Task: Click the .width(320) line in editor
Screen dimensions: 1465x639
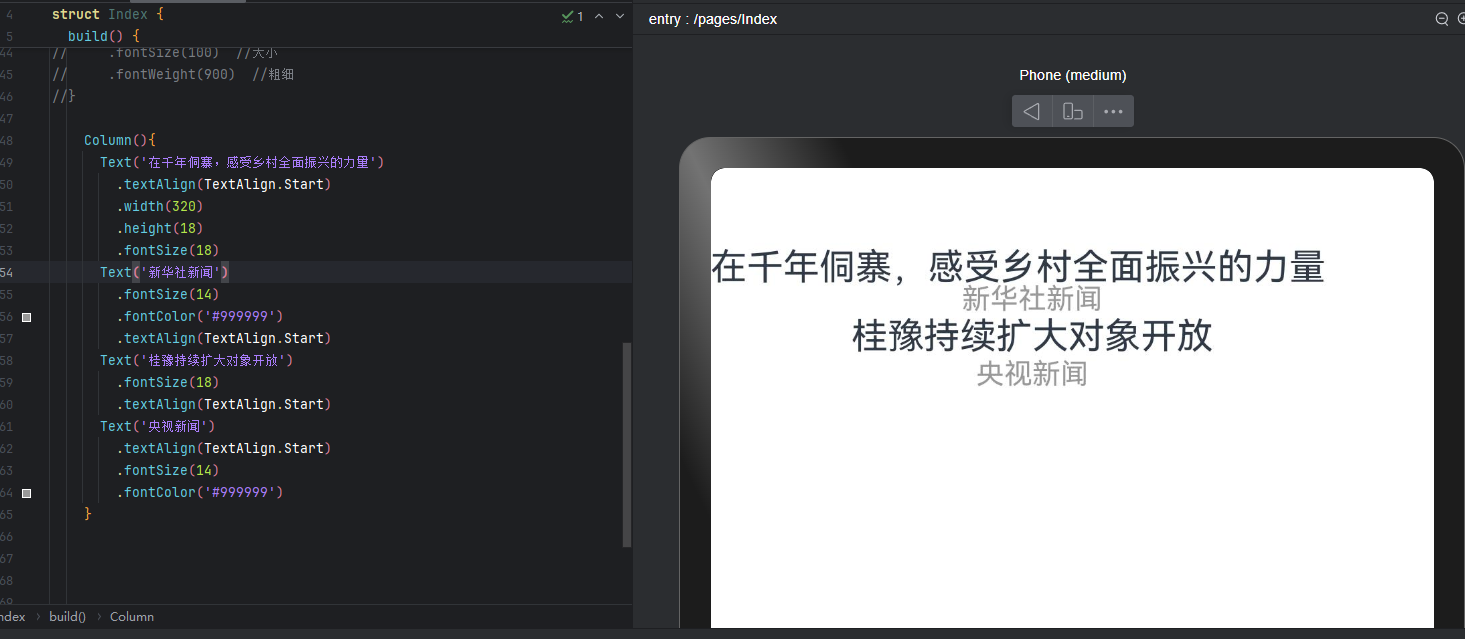Action: pos(160,206)
